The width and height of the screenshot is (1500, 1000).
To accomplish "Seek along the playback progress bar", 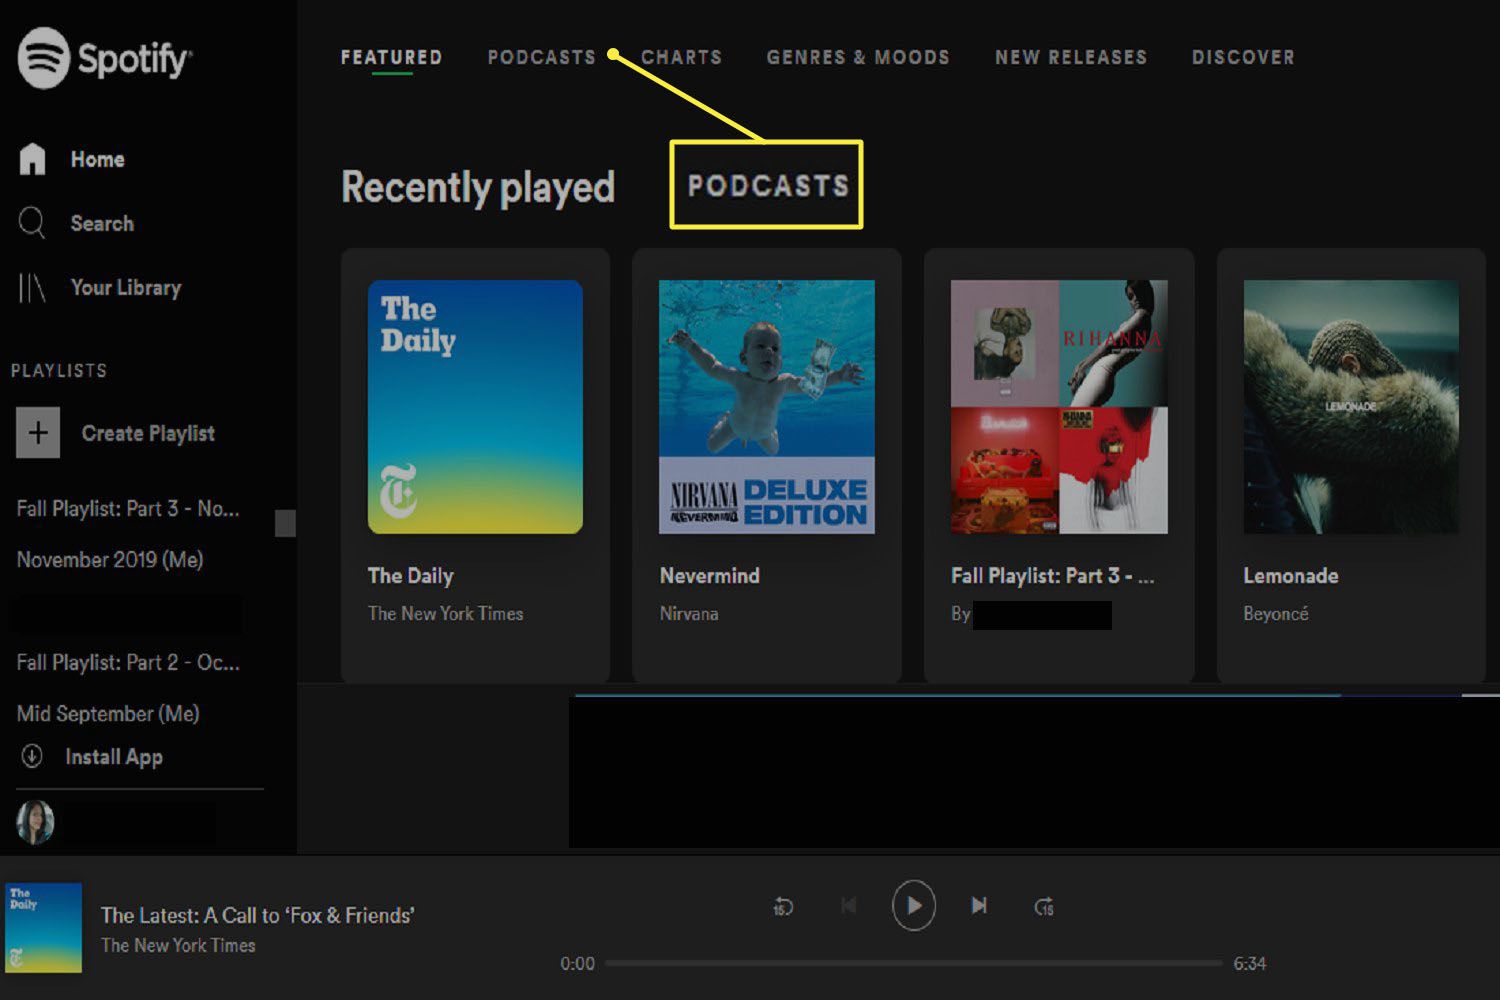I will pyautogui.click(x=914, y=963).
